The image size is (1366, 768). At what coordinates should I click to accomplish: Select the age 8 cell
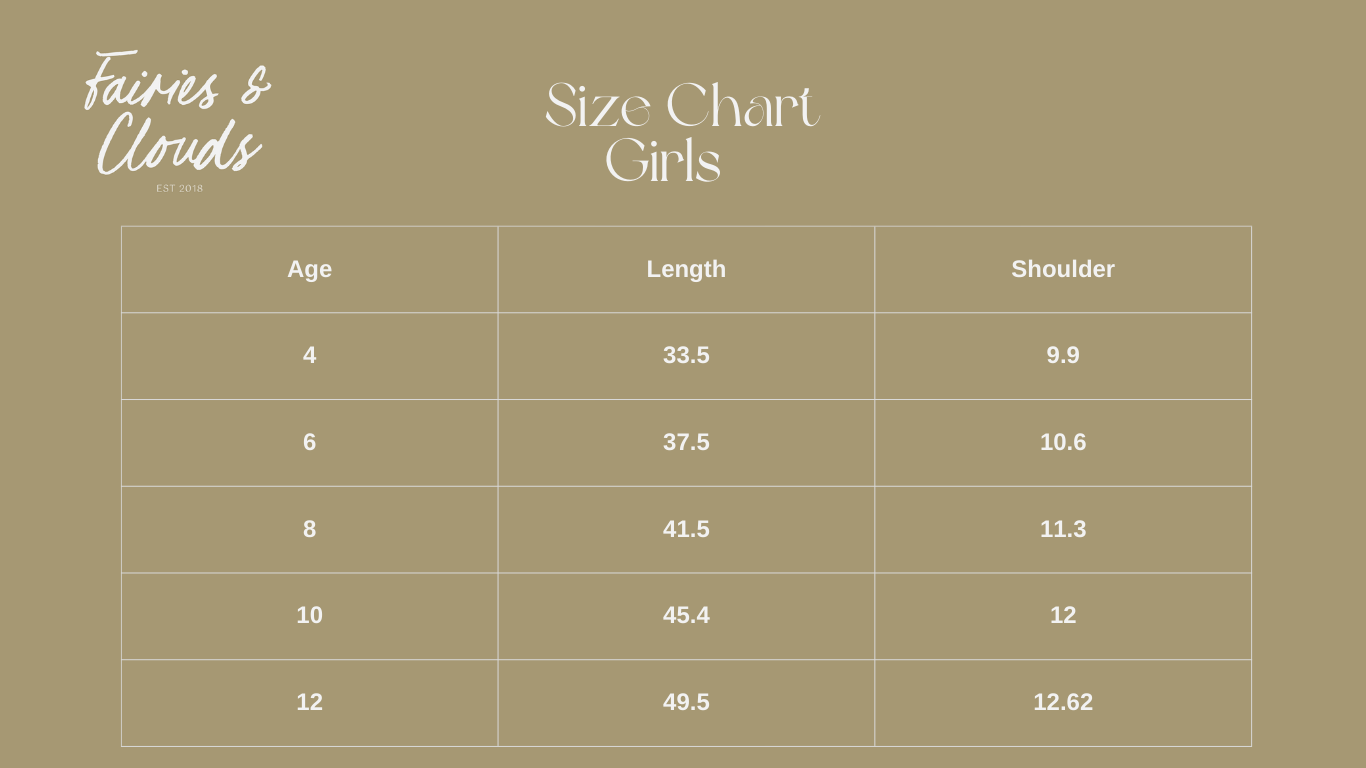(x=309, y=529)
